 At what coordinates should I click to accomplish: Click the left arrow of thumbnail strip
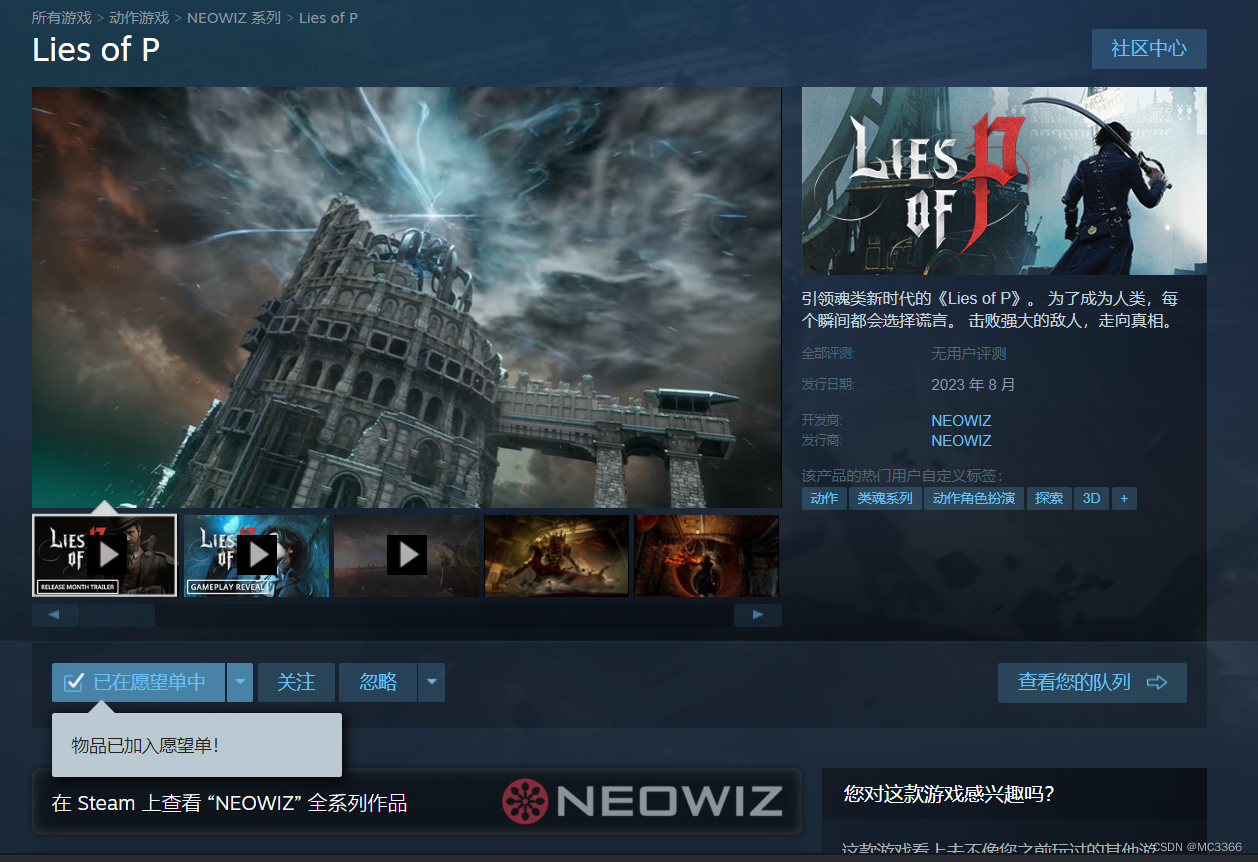click(55, 615)
